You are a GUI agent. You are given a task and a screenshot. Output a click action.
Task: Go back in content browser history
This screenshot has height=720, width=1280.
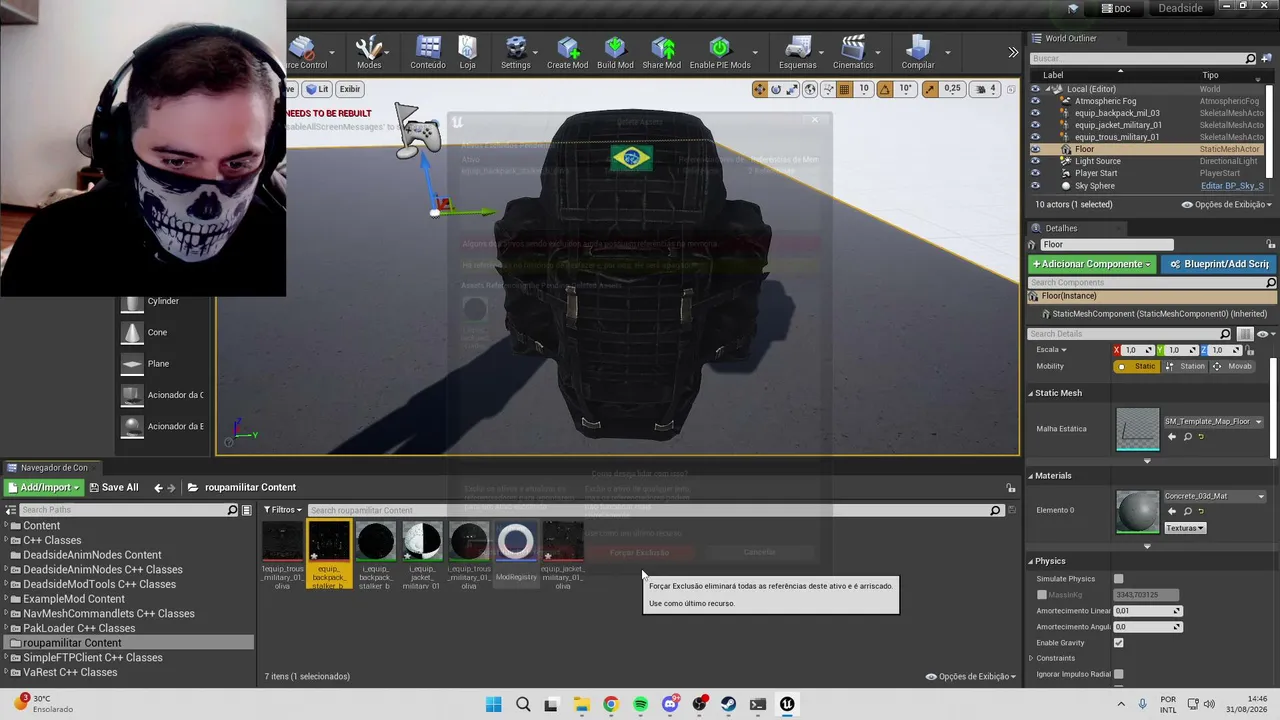tap(158, 488)
